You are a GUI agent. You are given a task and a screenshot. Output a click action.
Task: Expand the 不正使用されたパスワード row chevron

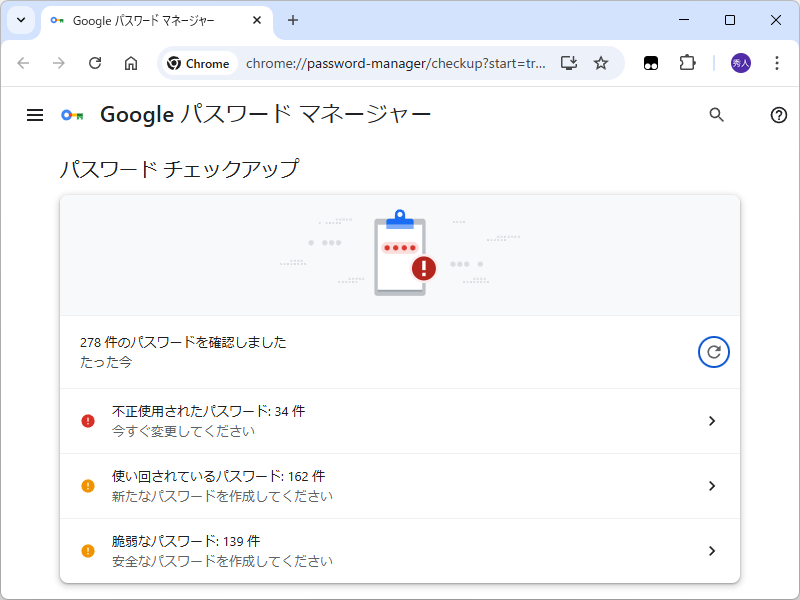coord(712,421)
